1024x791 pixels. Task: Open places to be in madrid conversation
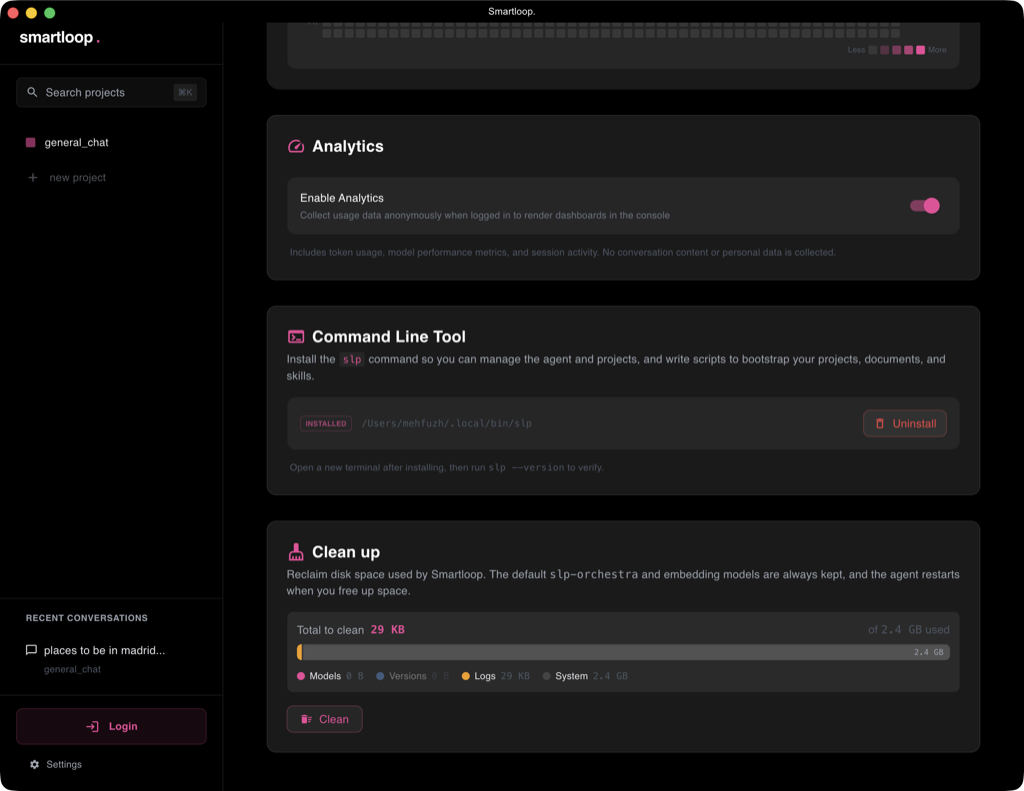104,651
